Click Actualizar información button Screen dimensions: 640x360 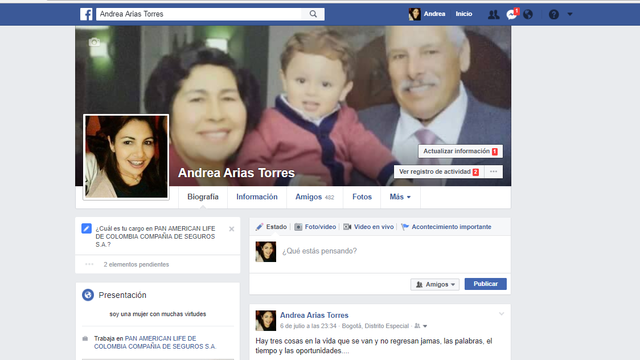(x=460, y=151)
